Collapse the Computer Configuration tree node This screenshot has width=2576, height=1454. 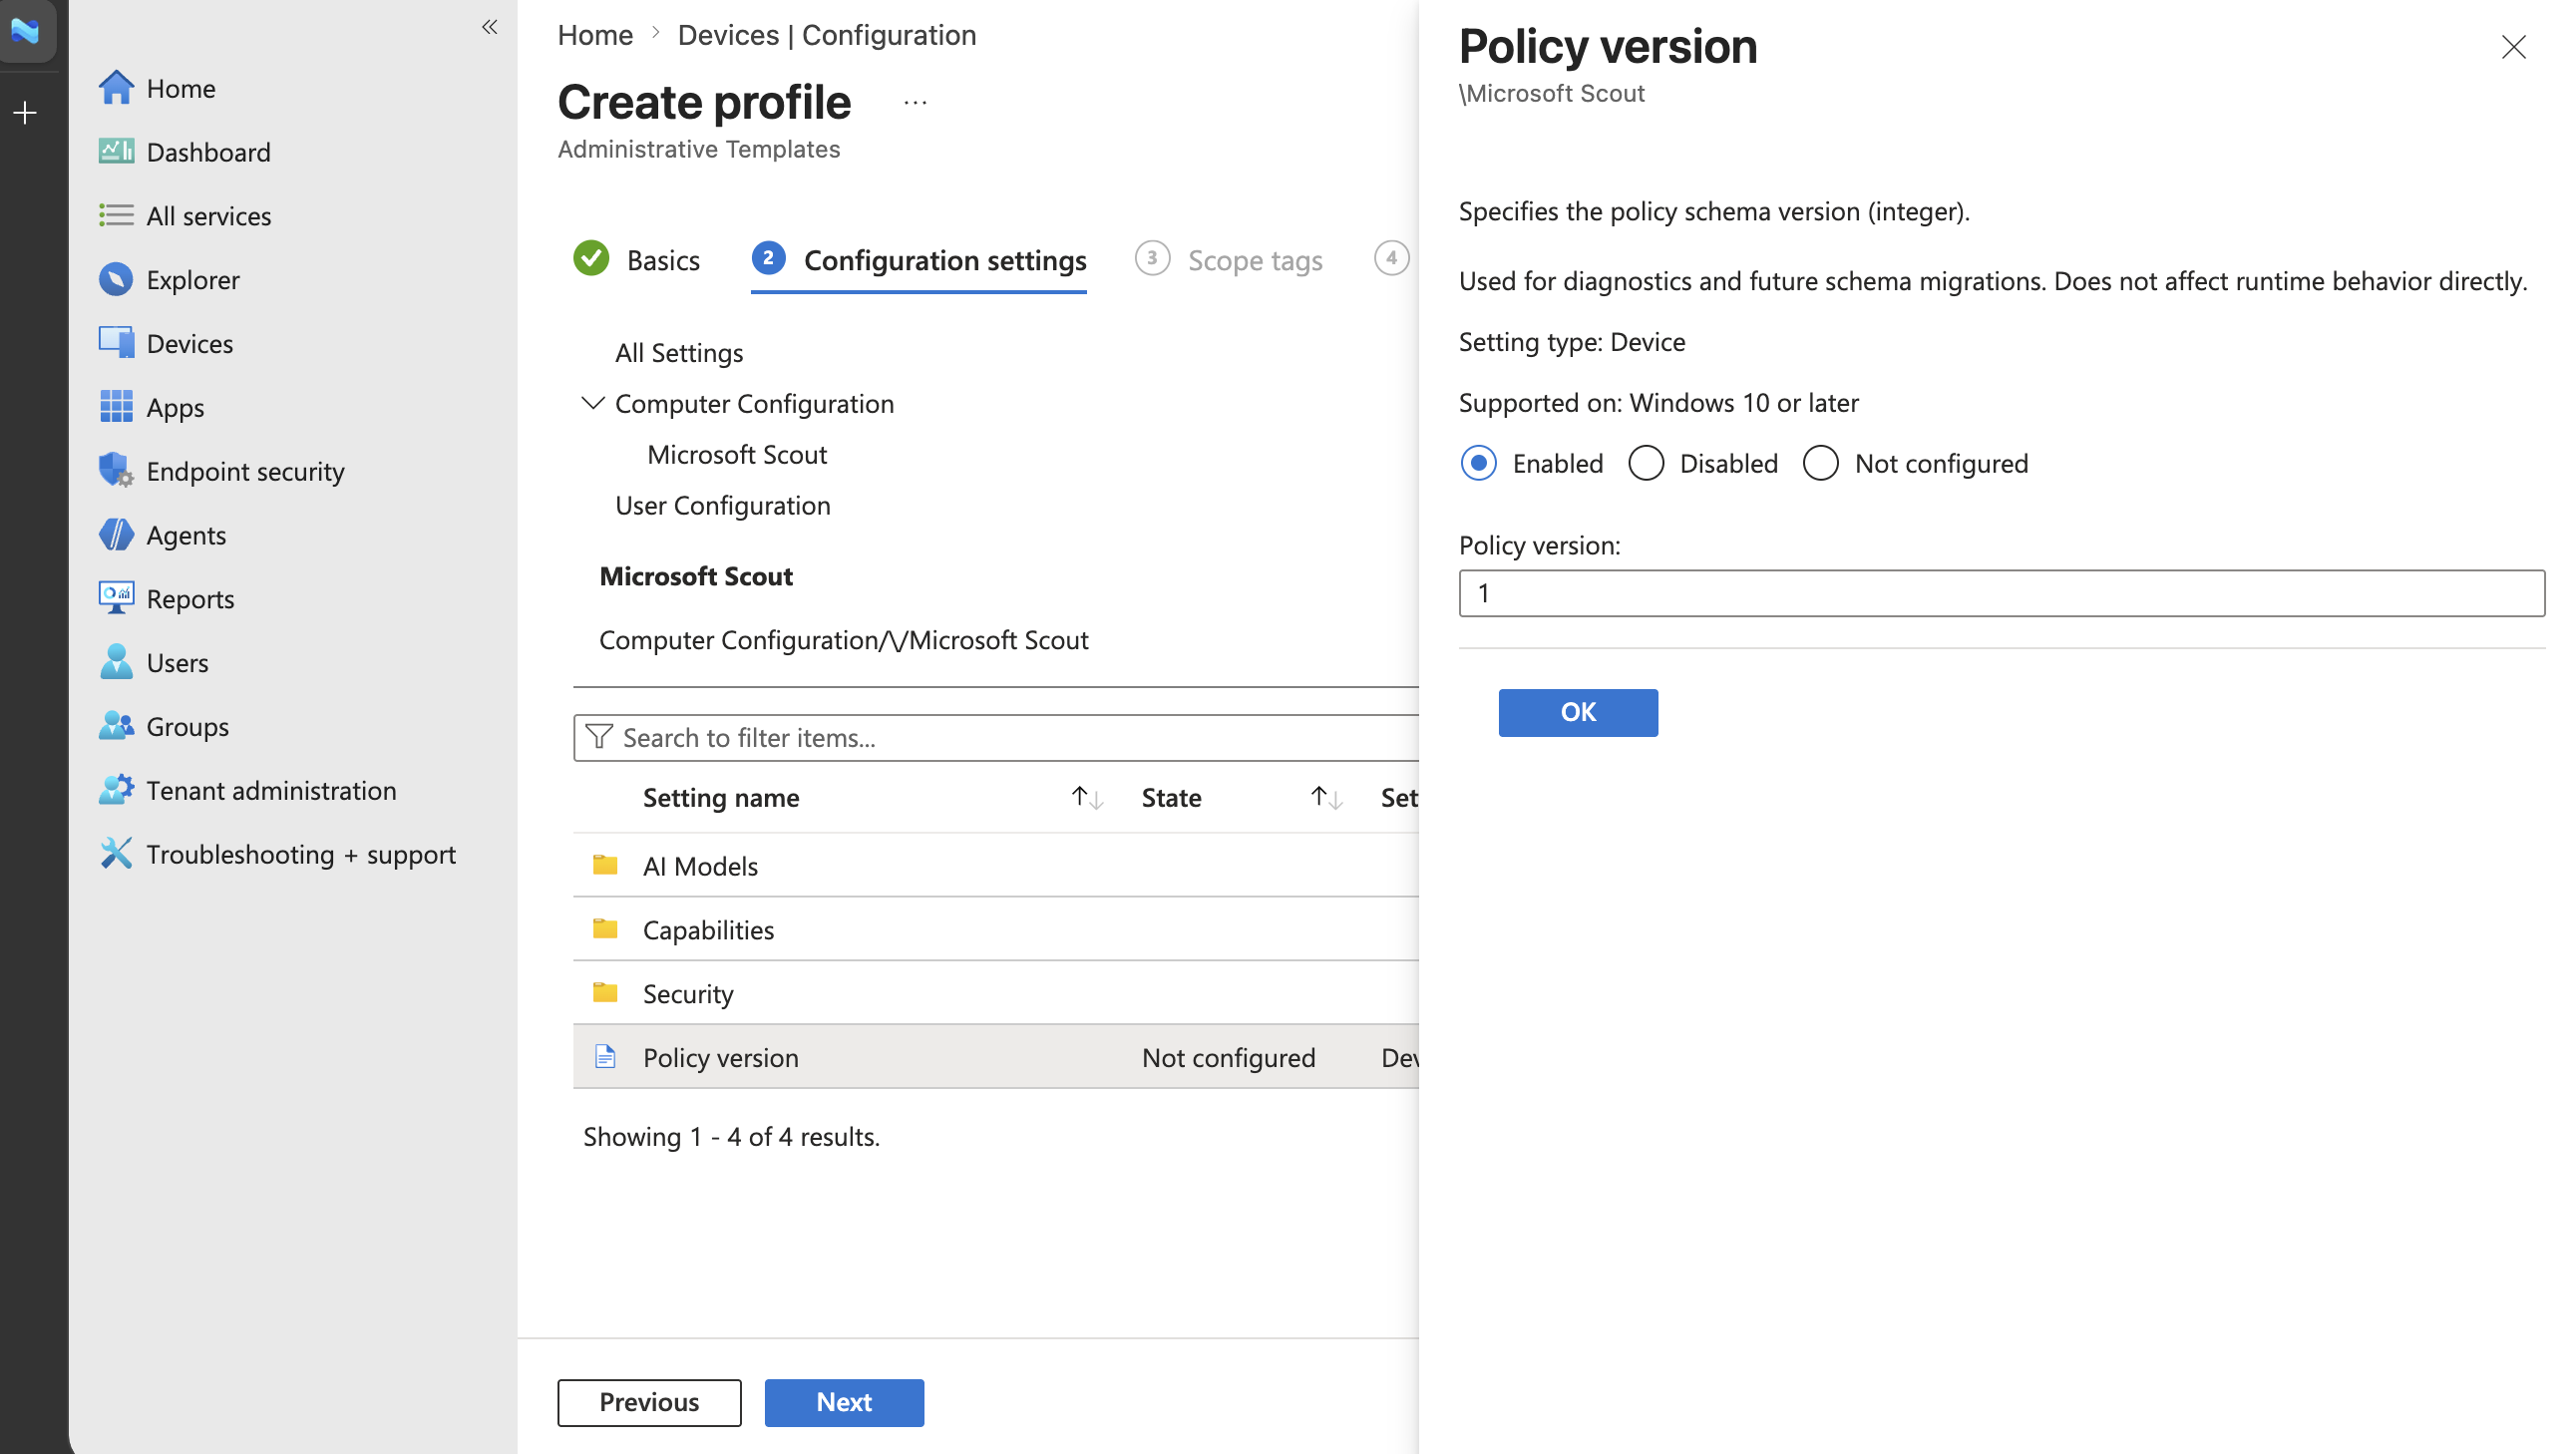pyautogui.click(x=593, y=403)
